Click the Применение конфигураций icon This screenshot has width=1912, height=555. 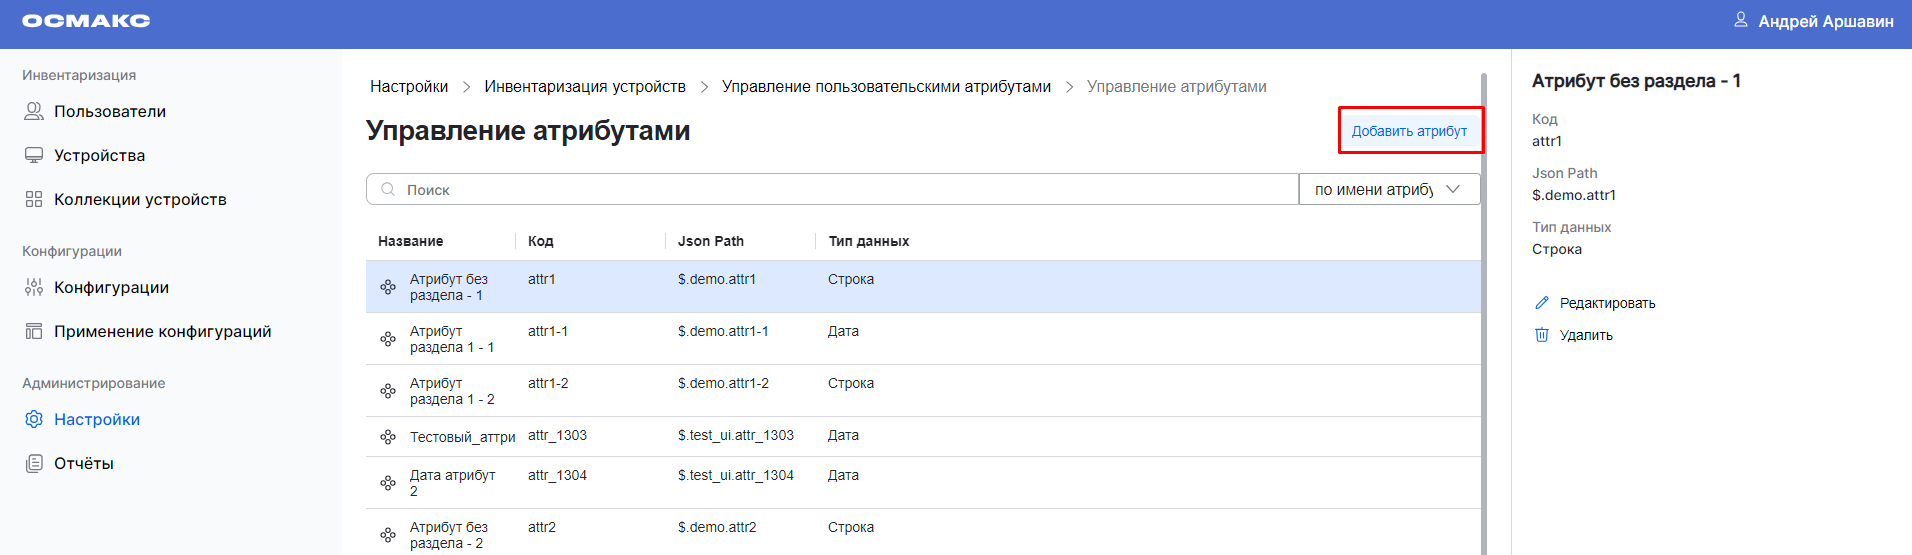click(x=34, y=331)
